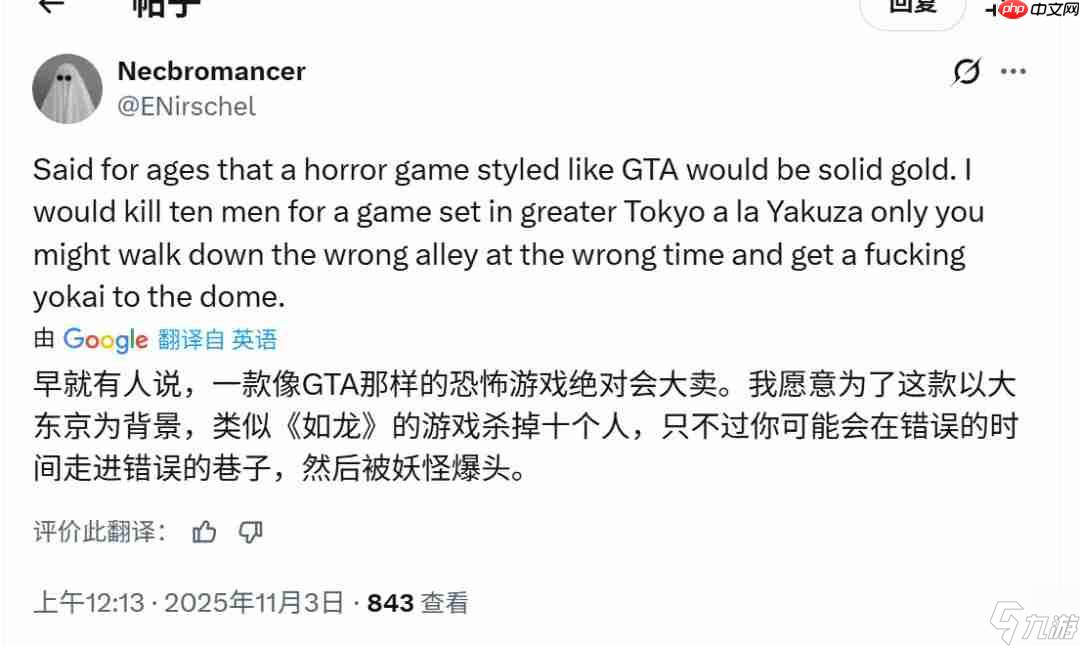1080x646 pixels.
Task: Click the Google logo near the translation
Action: pyautogui.click(x=106, y=339)
